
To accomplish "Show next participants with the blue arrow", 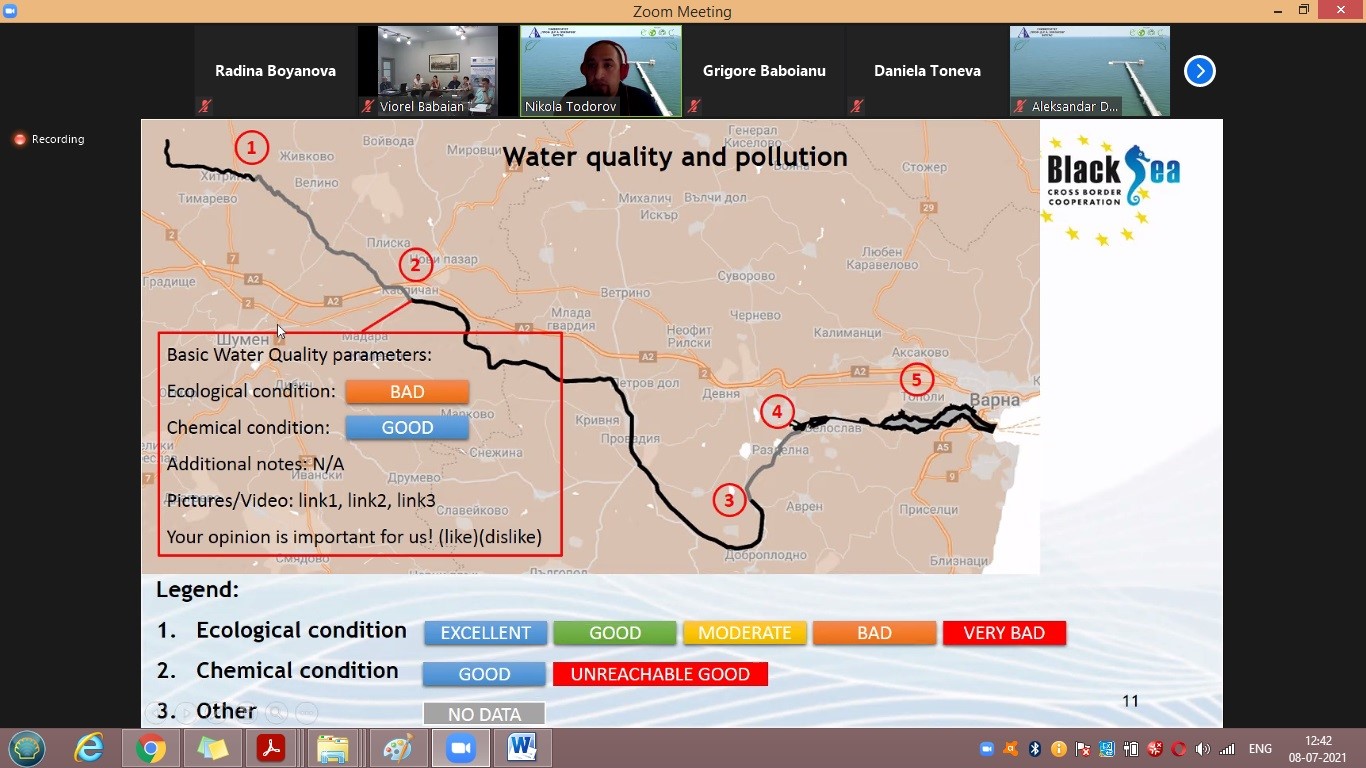I will point(1199,71).
